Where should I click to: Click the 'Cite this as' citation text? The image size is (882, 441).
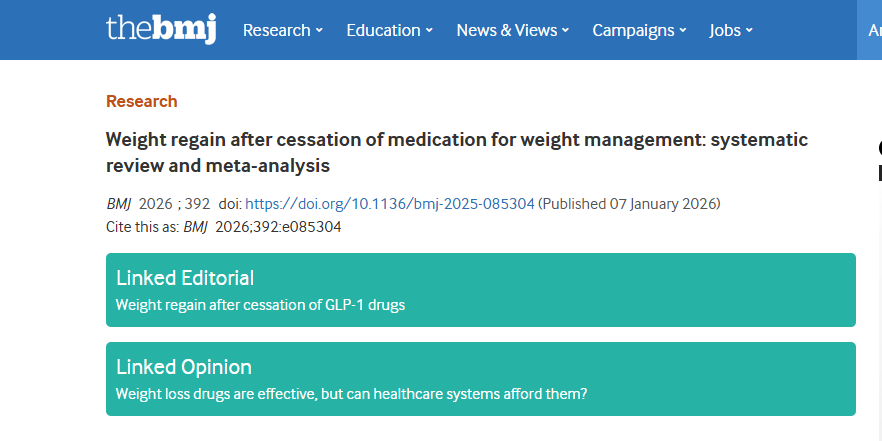pyautogui.click(x=224, y=227)
